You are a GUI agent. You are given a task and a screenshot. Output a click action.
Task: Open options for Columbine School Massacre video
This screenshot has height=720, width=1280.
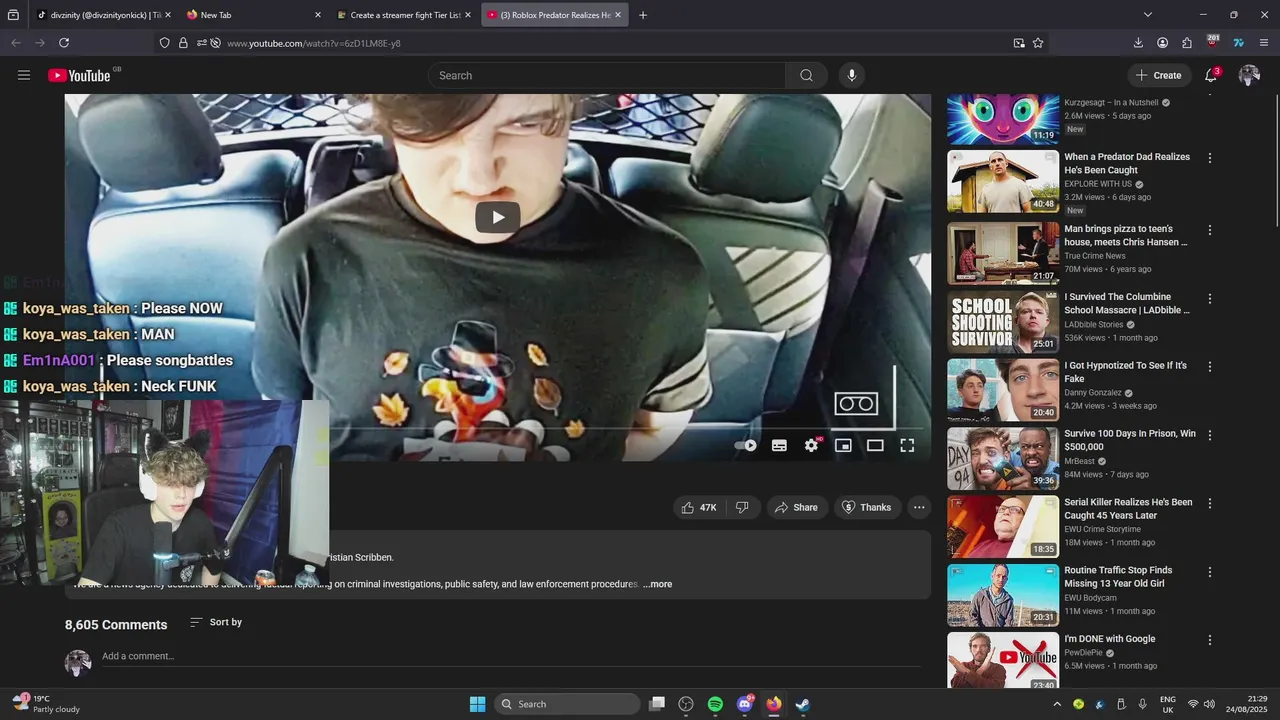click(x=1210, y=299)
